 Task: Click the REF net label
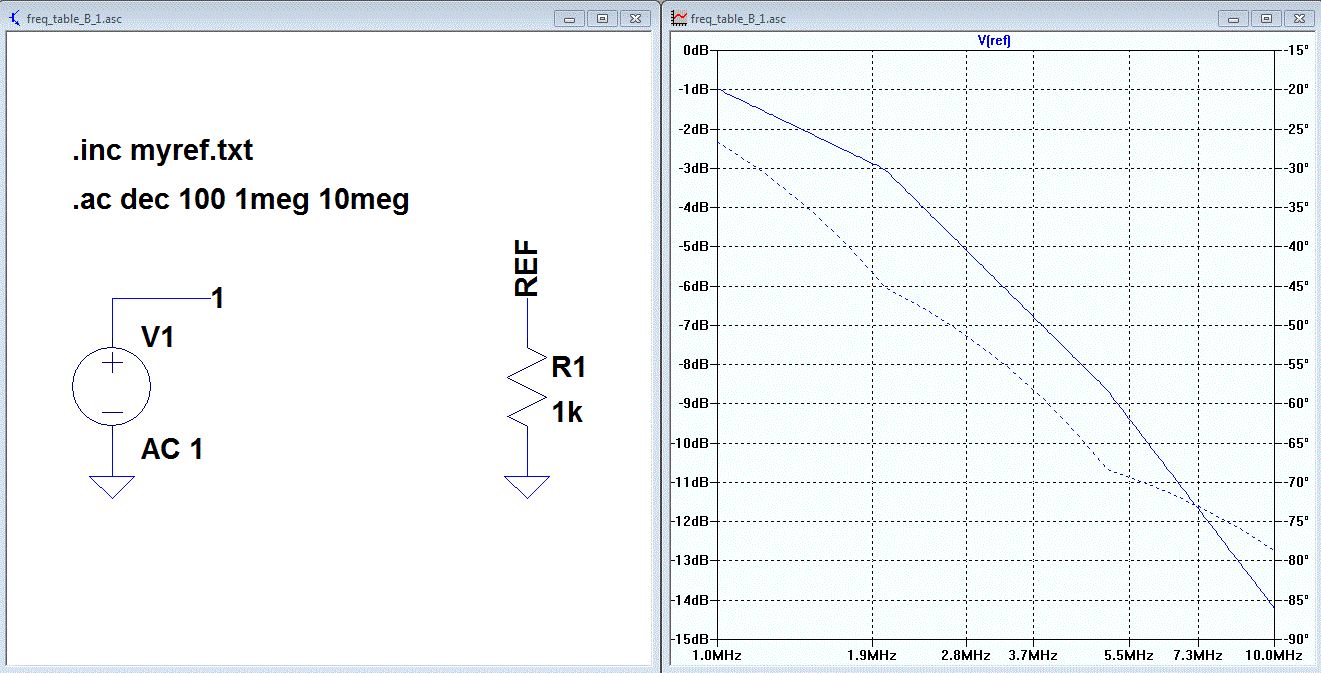527,270
